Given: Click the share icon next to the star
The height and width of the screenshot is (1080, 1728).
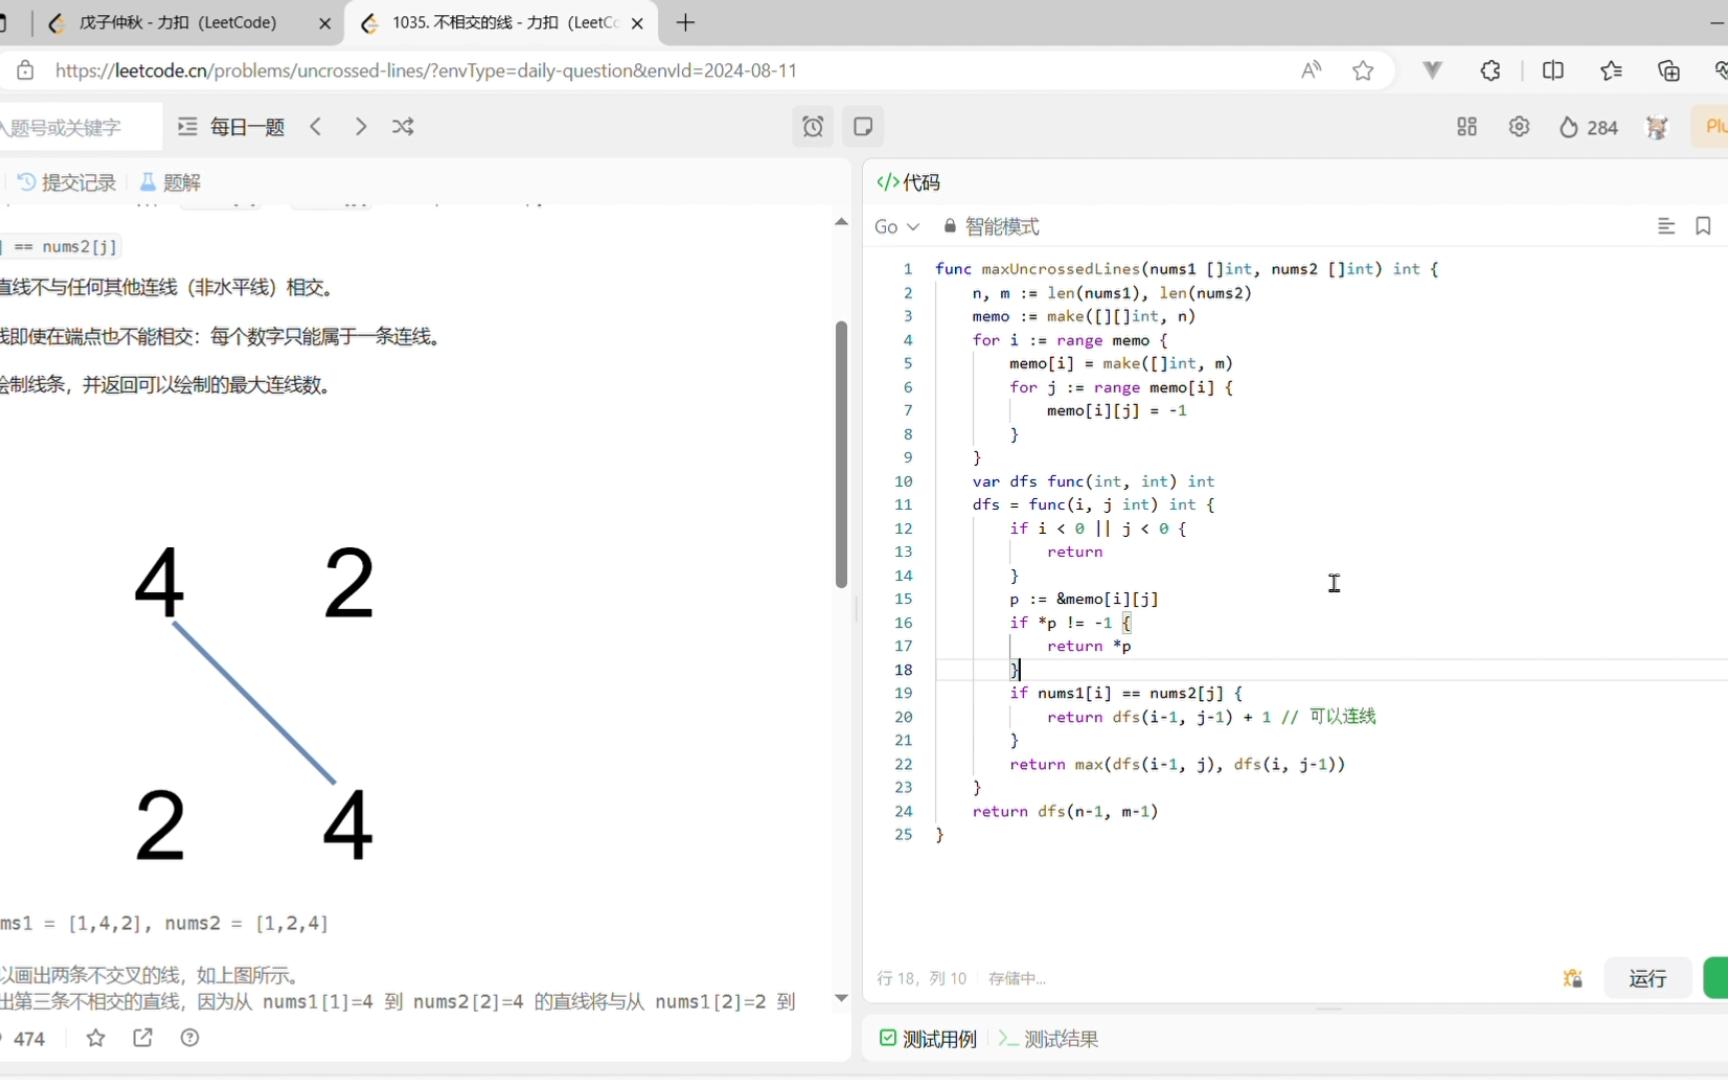Looking at the screenshot, I should pyautogui.click(x=142, y=1038).
